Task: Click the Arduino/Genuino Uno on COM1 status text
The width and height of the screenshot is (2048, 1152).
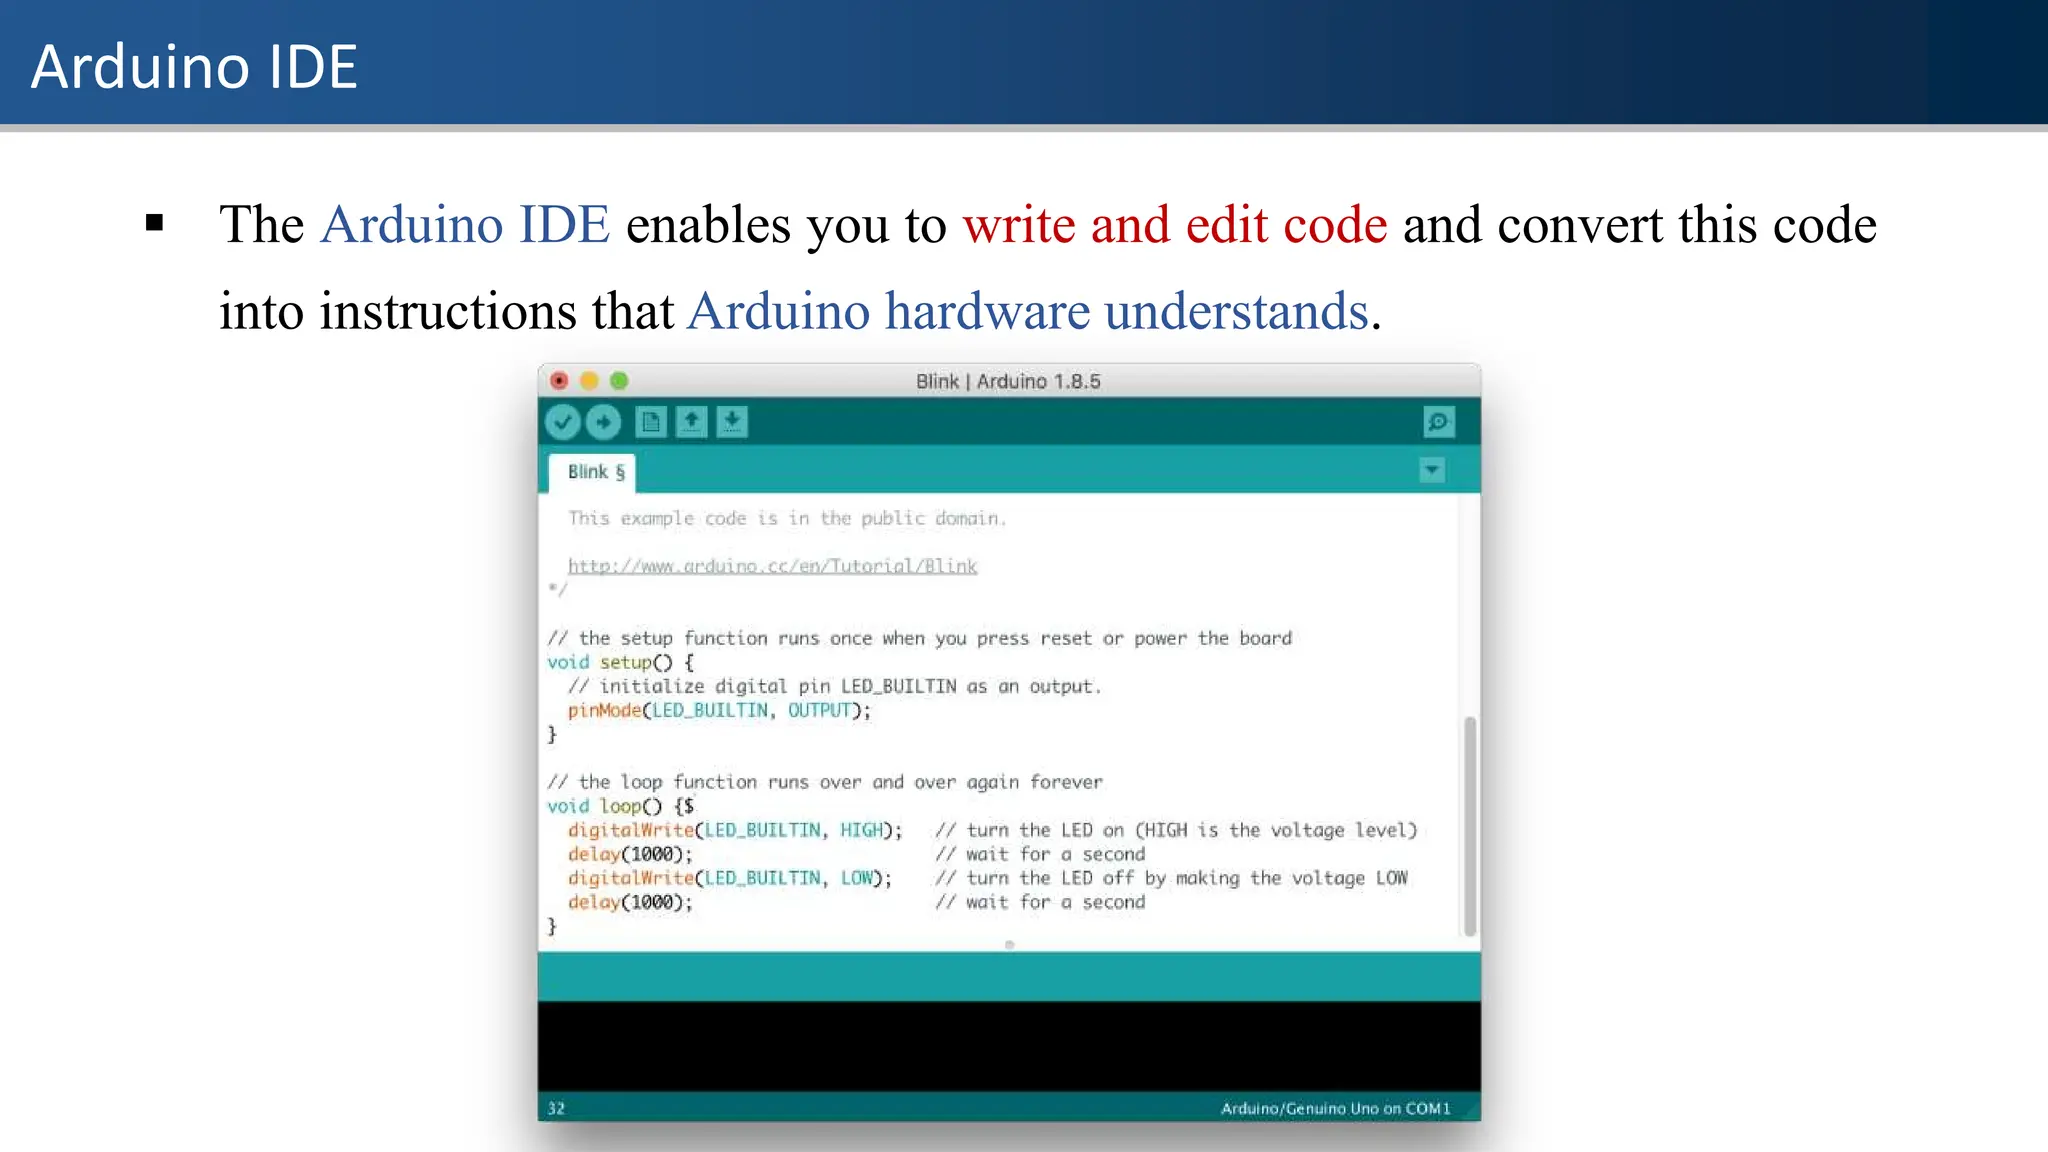Action: (1334, 1108)
